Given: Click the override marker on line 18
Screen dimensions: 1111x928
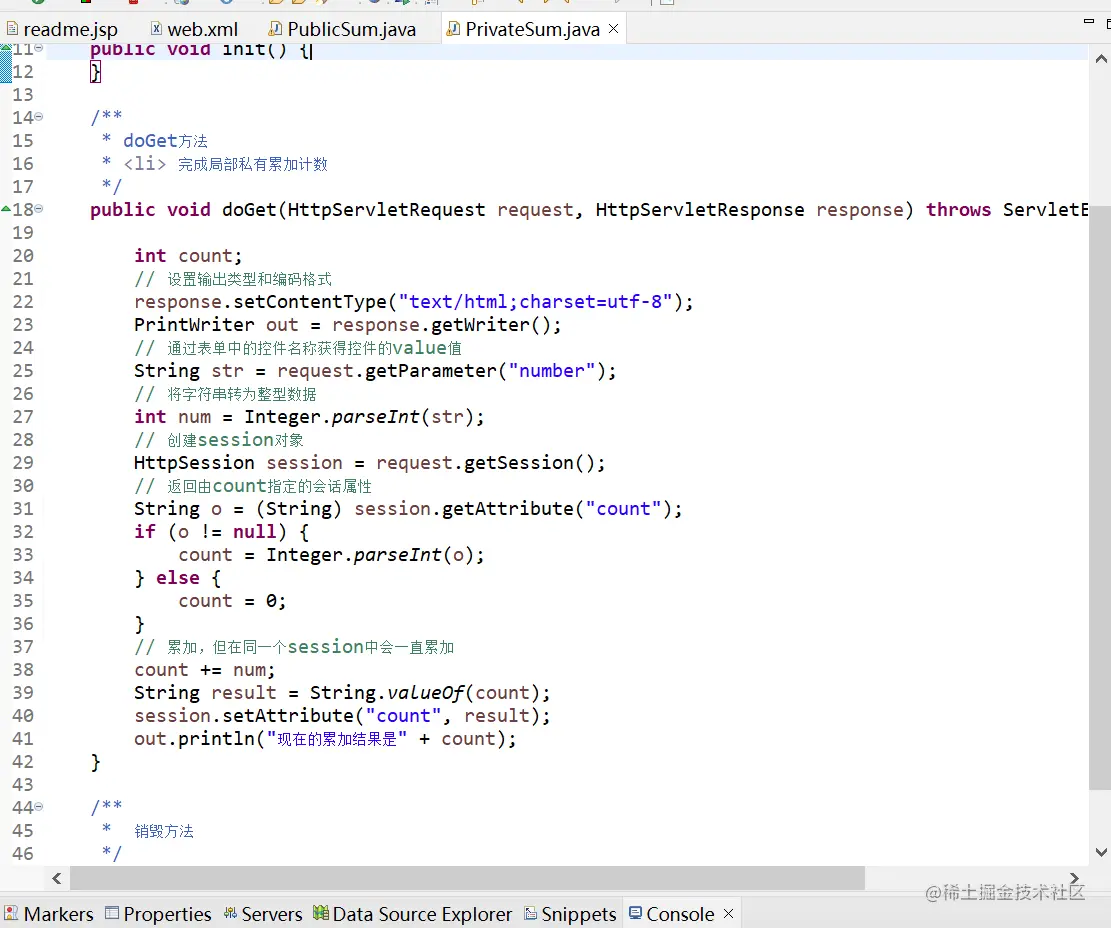Looking at the screenshot, I should pos(6,209).
